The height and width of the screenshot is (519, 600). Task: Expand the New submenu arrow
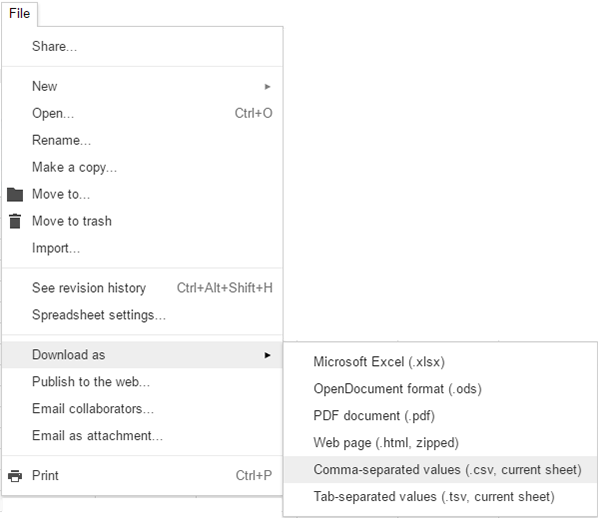click(267, 87)
